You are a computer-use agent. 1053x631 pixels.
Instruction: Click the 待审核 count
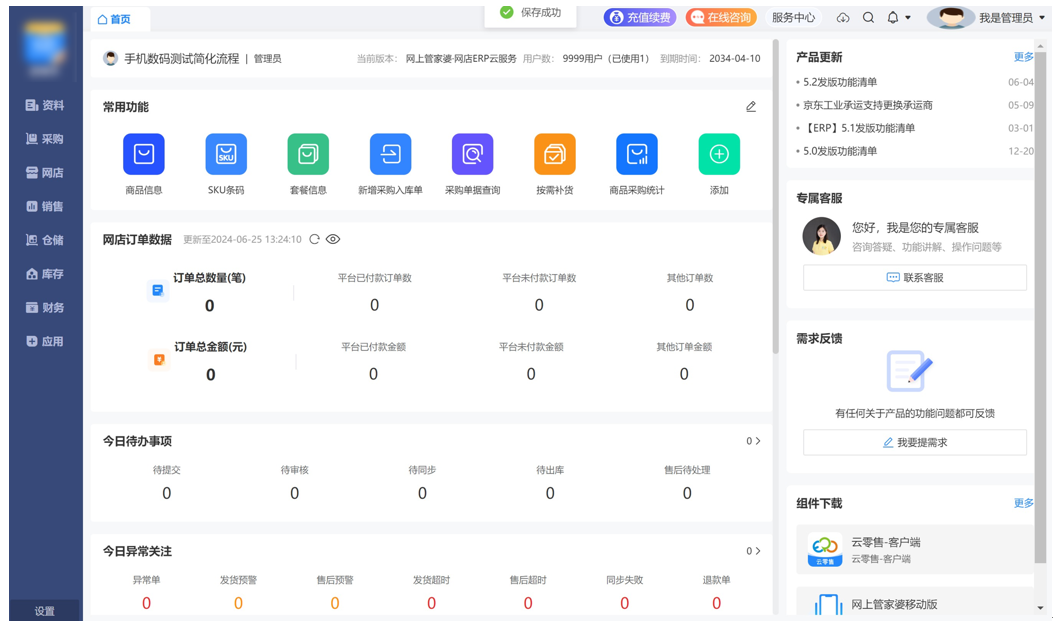pos(294,493)
